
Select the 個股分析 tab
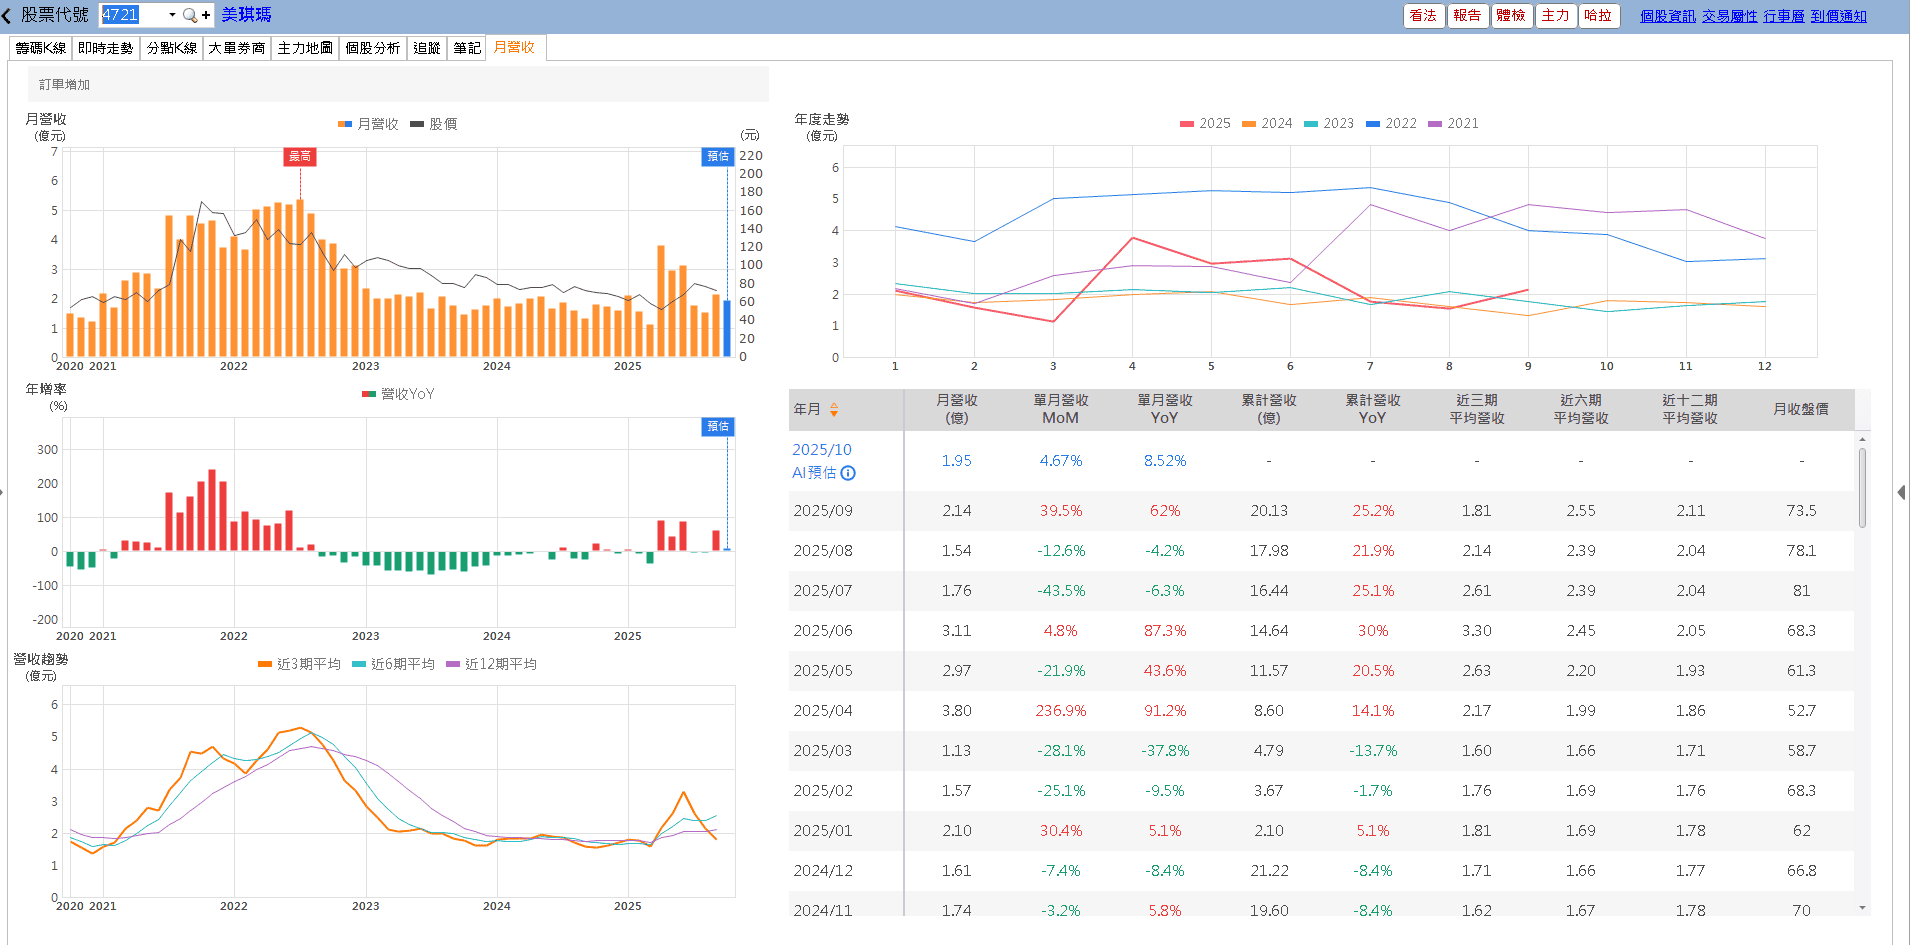(373, 48)
